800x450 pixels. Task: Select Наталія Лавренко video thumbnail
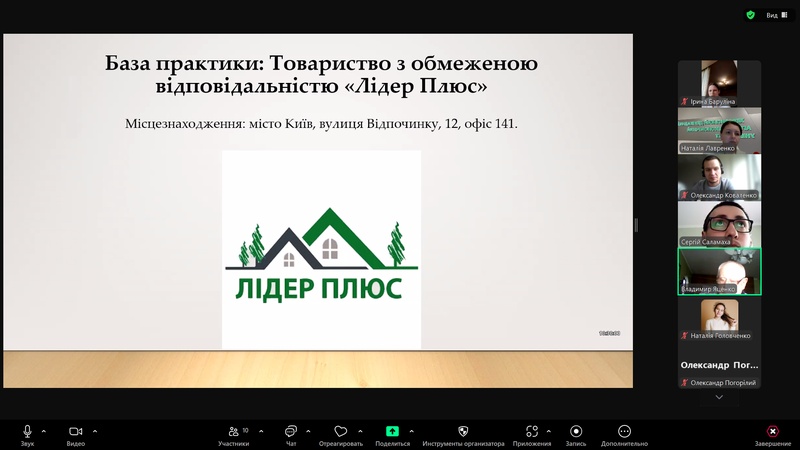click(719, 130)
